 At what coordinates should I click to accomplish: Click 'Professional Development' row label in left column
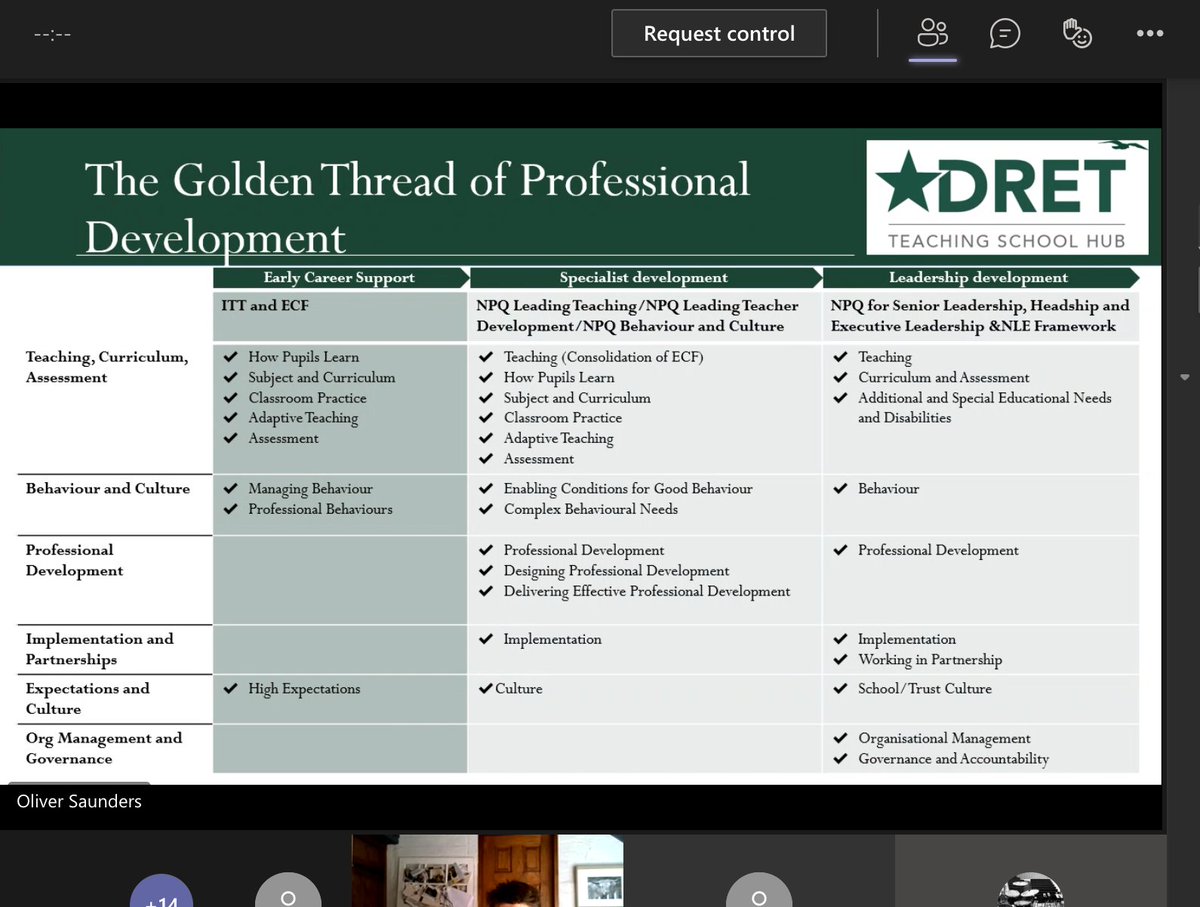[75, 560]
